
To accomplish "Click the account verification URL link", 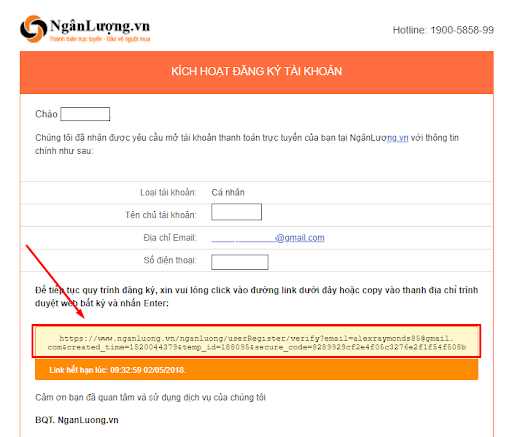I will [x=257, y=343].
